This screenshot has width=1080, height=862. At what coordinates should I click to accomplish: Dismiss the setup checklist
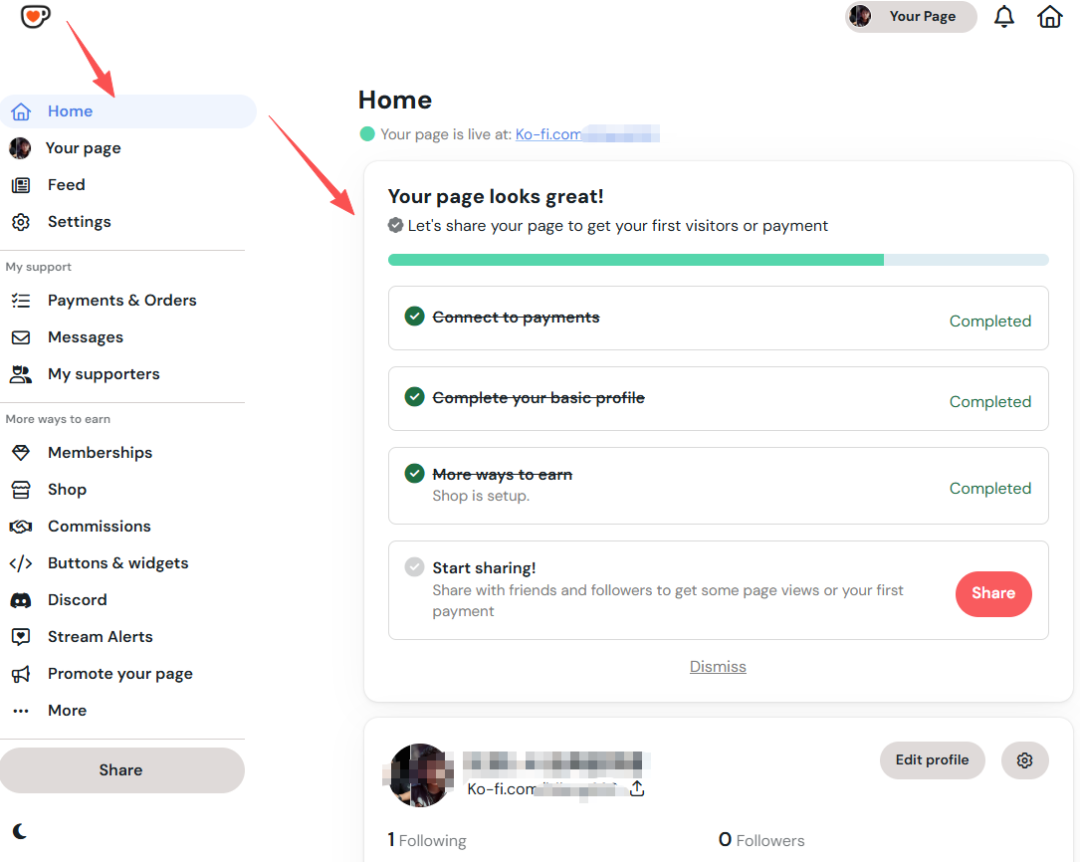coord(717,667)
